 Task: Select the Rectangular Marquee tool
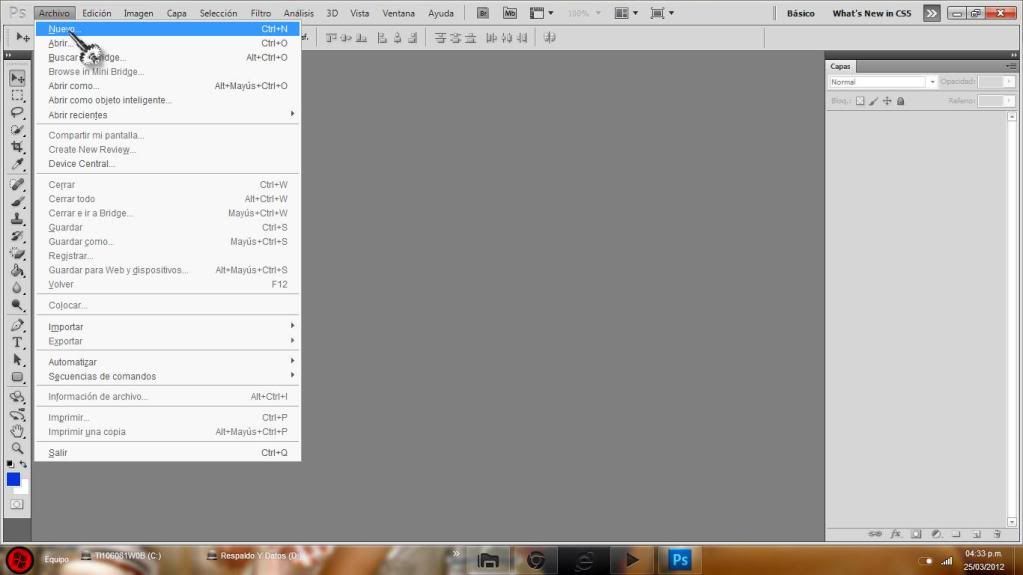[x=17, y=95]
